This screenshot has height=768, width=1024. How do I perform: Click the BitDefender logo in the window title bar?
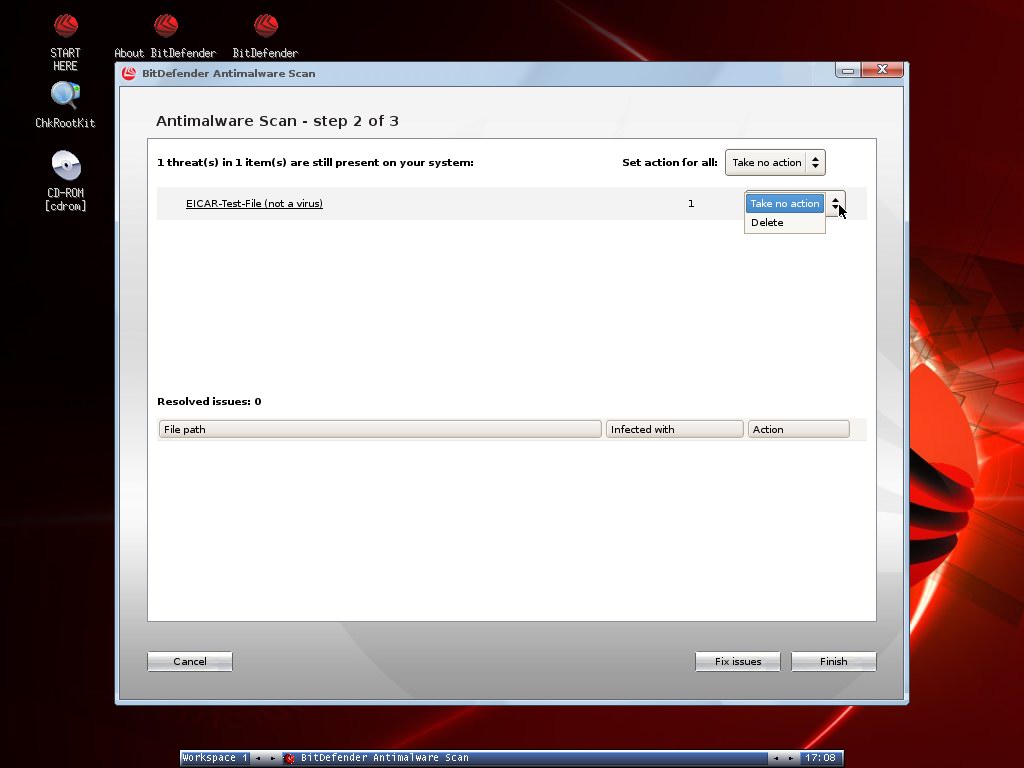coord(129,73)
